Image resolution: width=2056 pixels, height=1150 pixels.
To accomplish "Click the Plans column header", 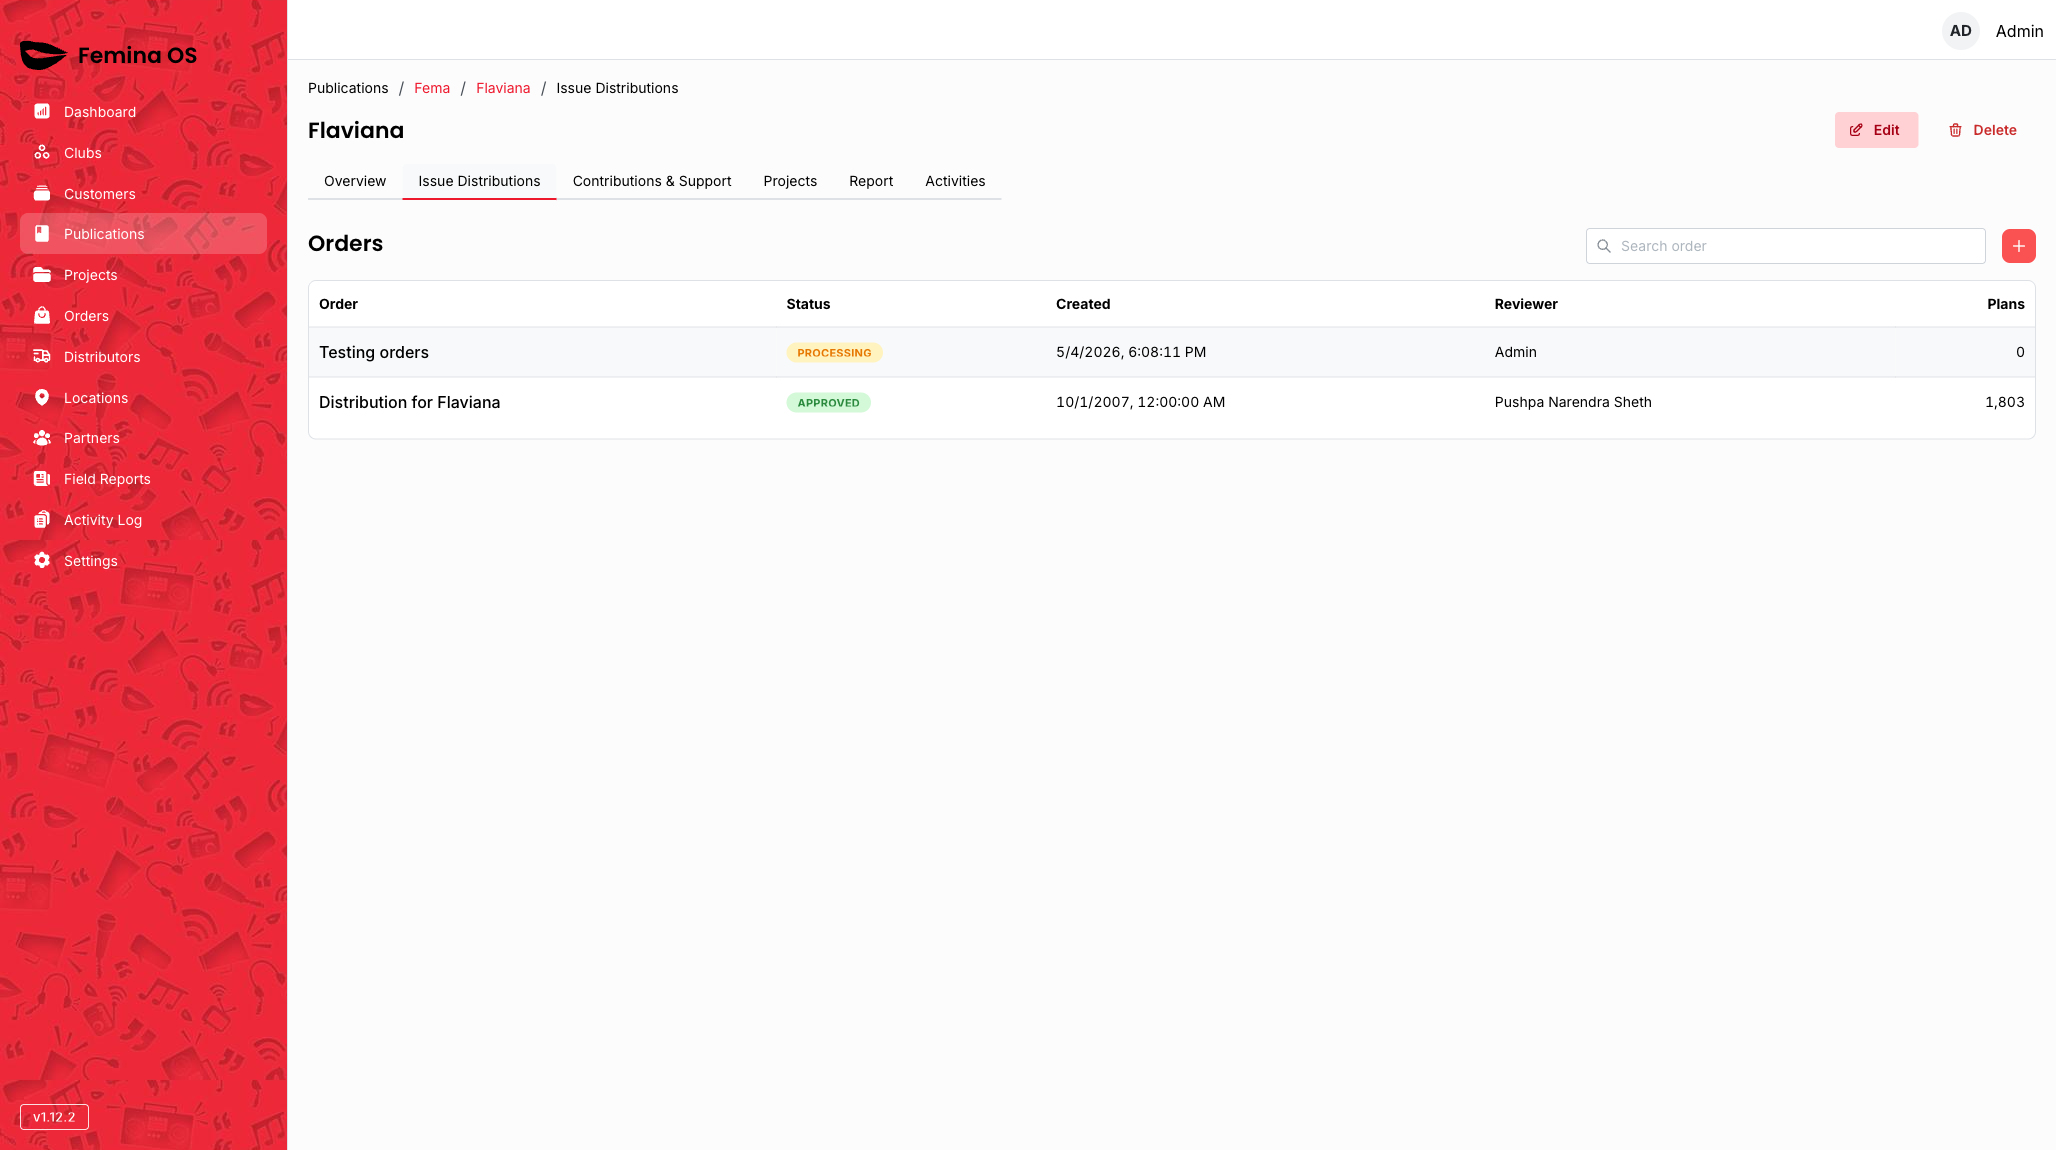I will point(2005,304).
